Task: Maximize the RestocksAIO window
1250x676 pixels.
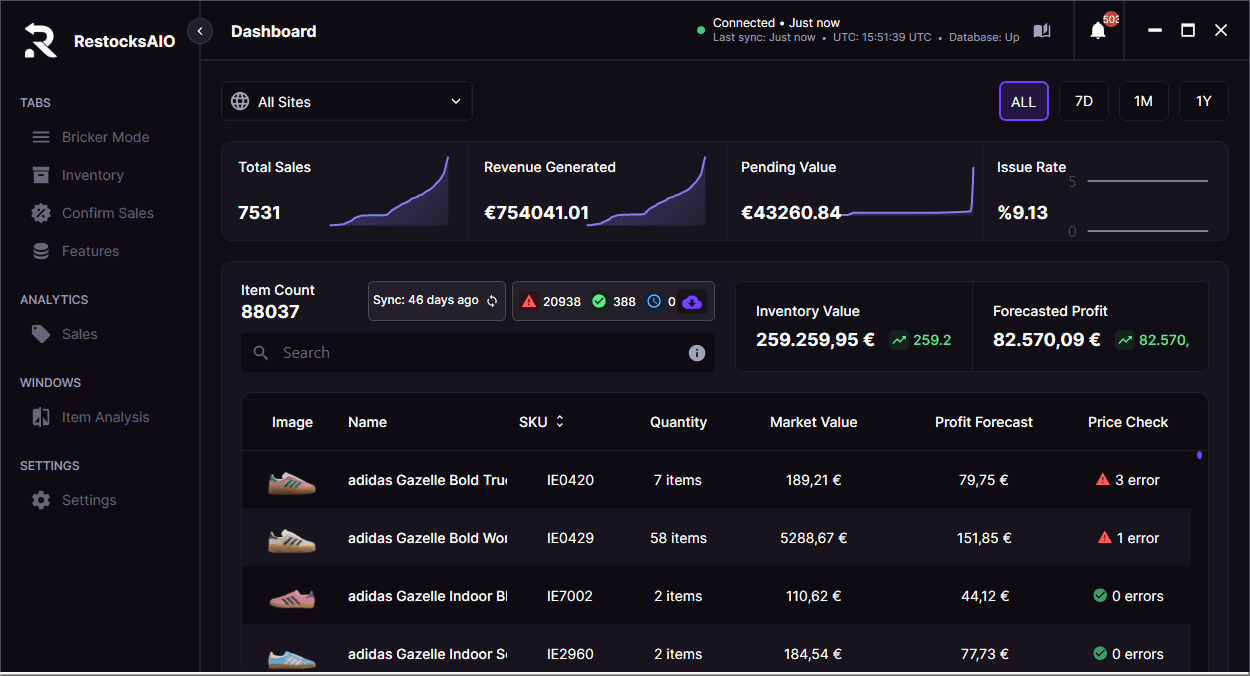Action: point(1188,31)
